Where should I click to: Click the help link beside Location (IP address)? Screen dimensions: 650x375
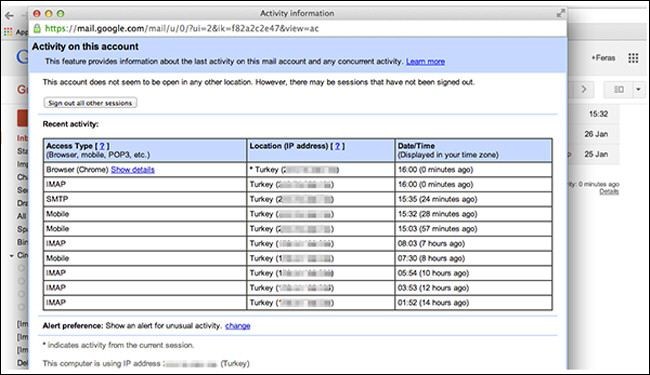(337, 146)
